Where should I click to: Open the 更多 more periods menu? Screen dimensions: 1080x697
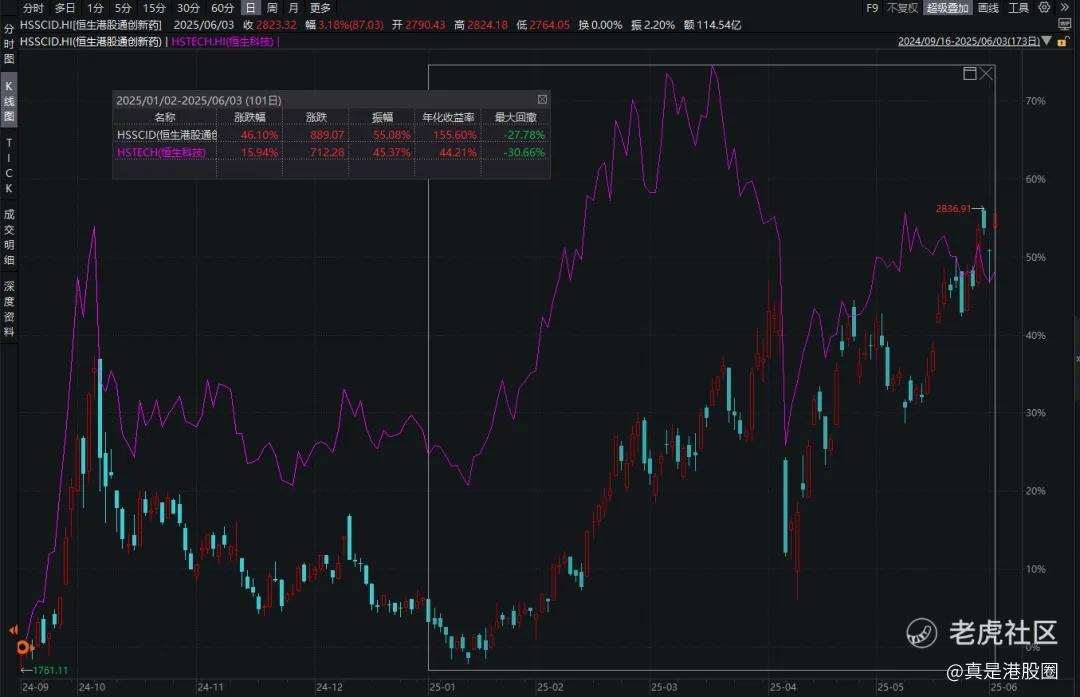tap(320, 8)
